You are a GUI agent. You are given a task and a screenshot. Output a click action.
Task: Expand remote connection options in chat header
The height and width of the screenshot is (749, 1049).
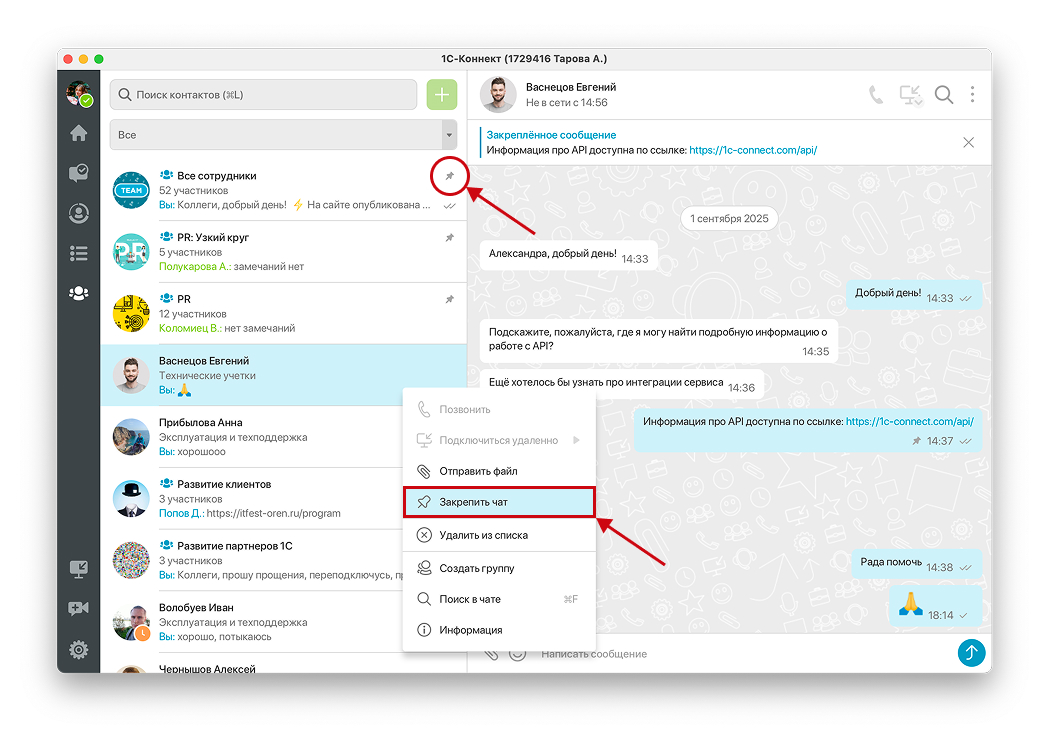[x=910, y=95]
